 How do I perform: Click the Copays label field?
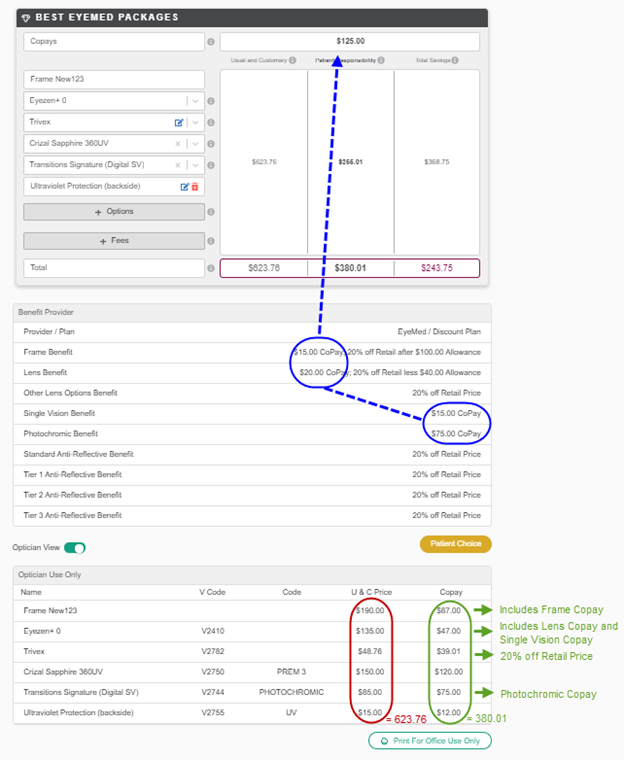(x=114, y=42)
